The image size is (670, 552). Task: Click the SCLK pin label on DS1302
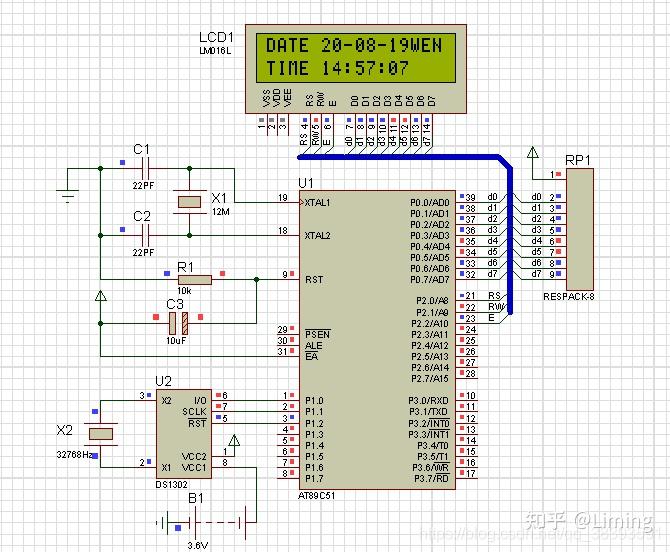pos(194,412)
